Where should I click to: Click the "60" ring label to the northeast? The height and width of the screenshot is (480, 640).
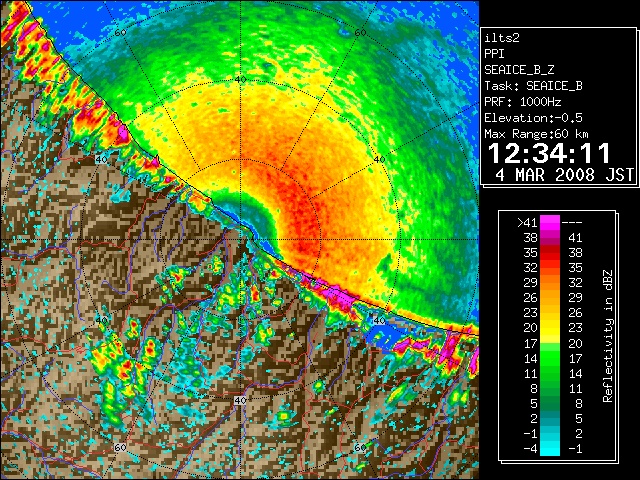360,33
